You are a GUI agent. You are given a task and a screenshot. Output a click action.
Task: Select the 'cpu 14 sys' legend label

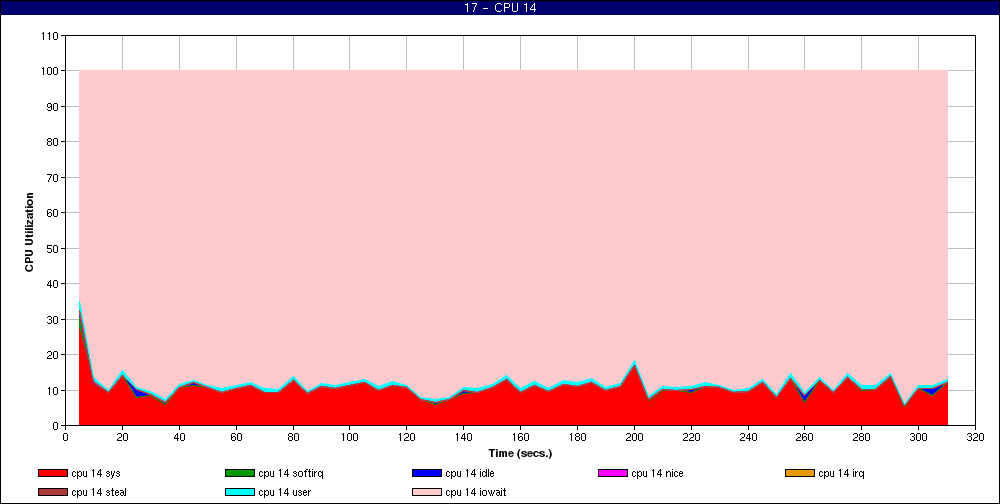(x=96, y=473)
